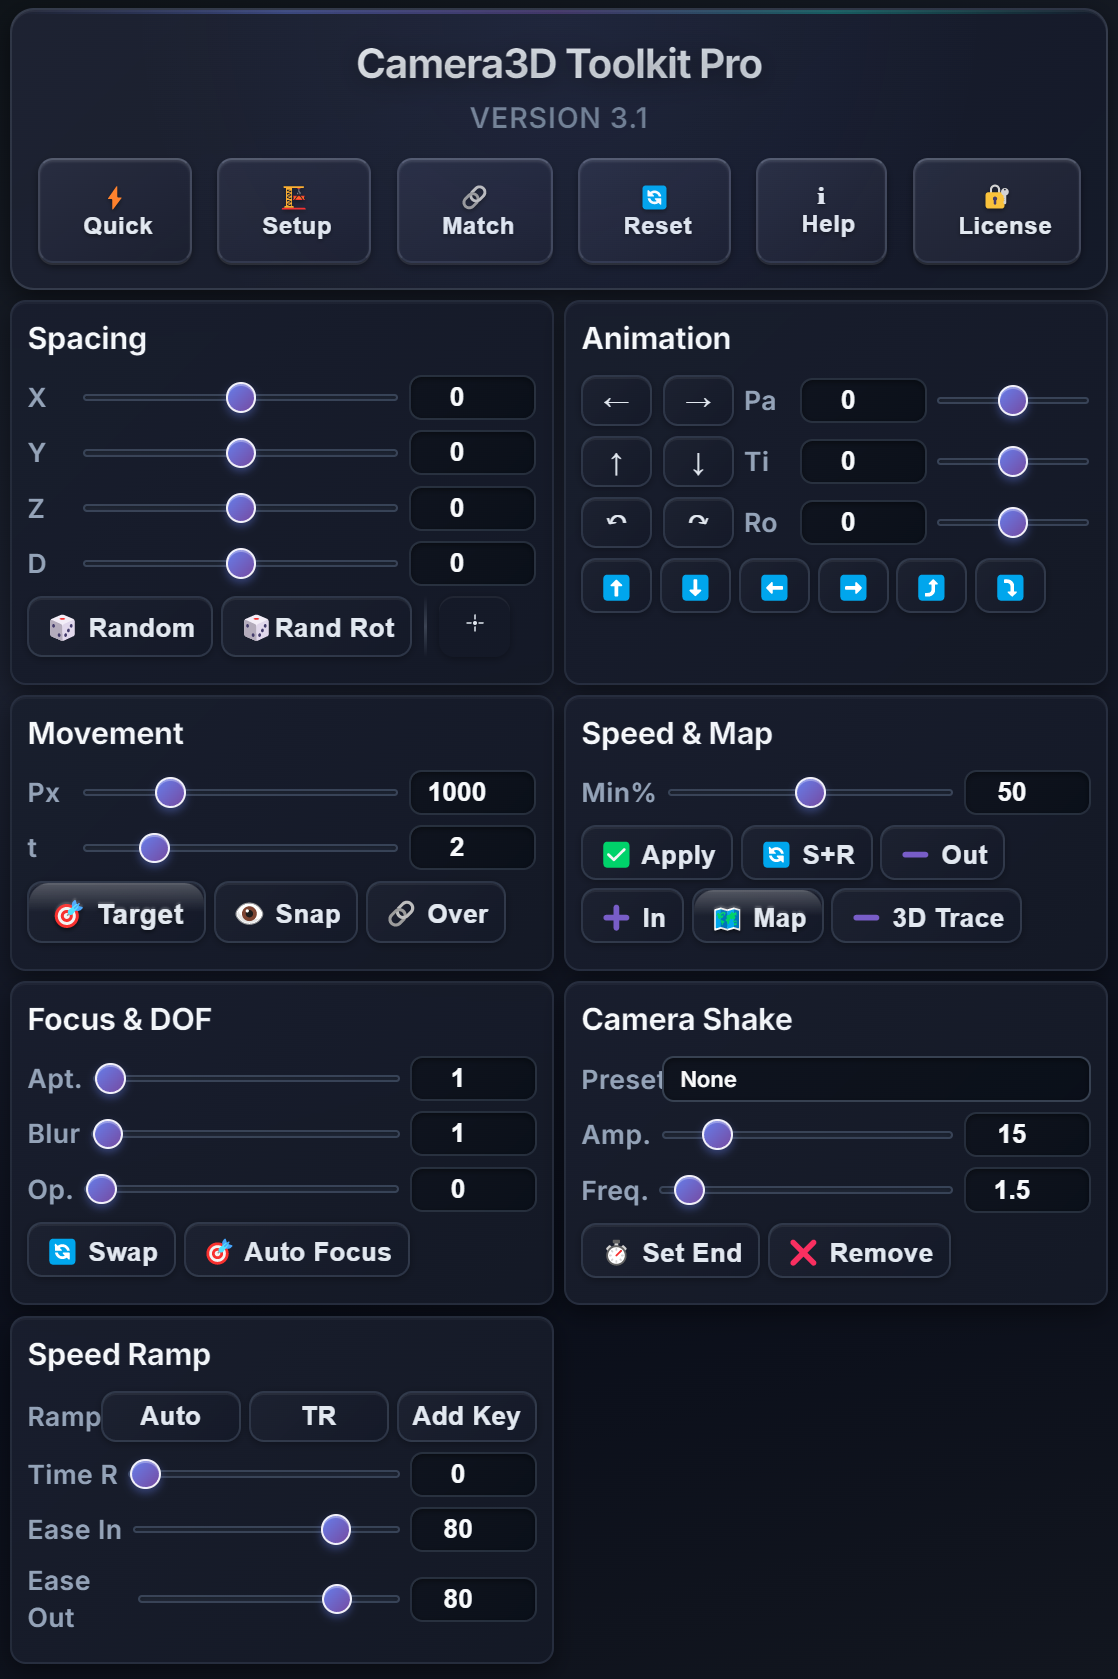The image size is (1118, 1679).
Task: Click the counterclockwise rotate arrow in Animation
Action: tap(616, 522)
